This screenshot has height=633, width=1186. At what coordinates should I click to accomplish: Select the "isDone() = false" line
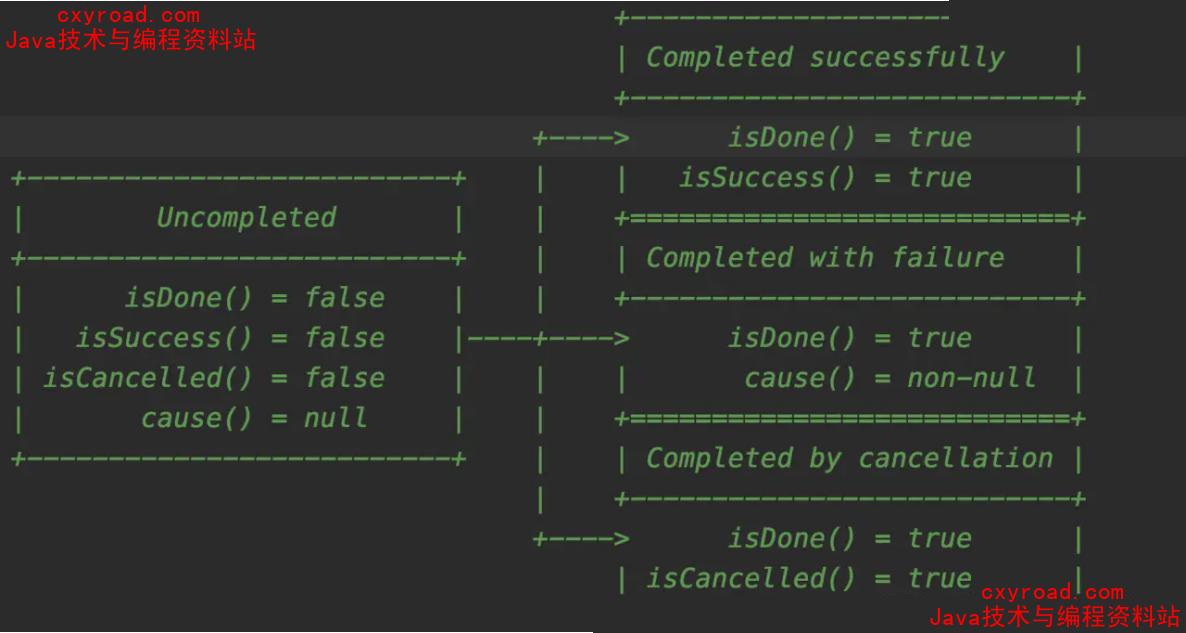coord(254,298)
